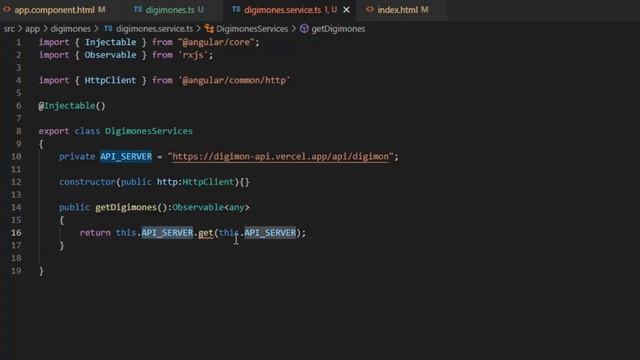Open 'app' breadcrumb segment
This screenshot has width=640, height=360.
pos(33,29)
